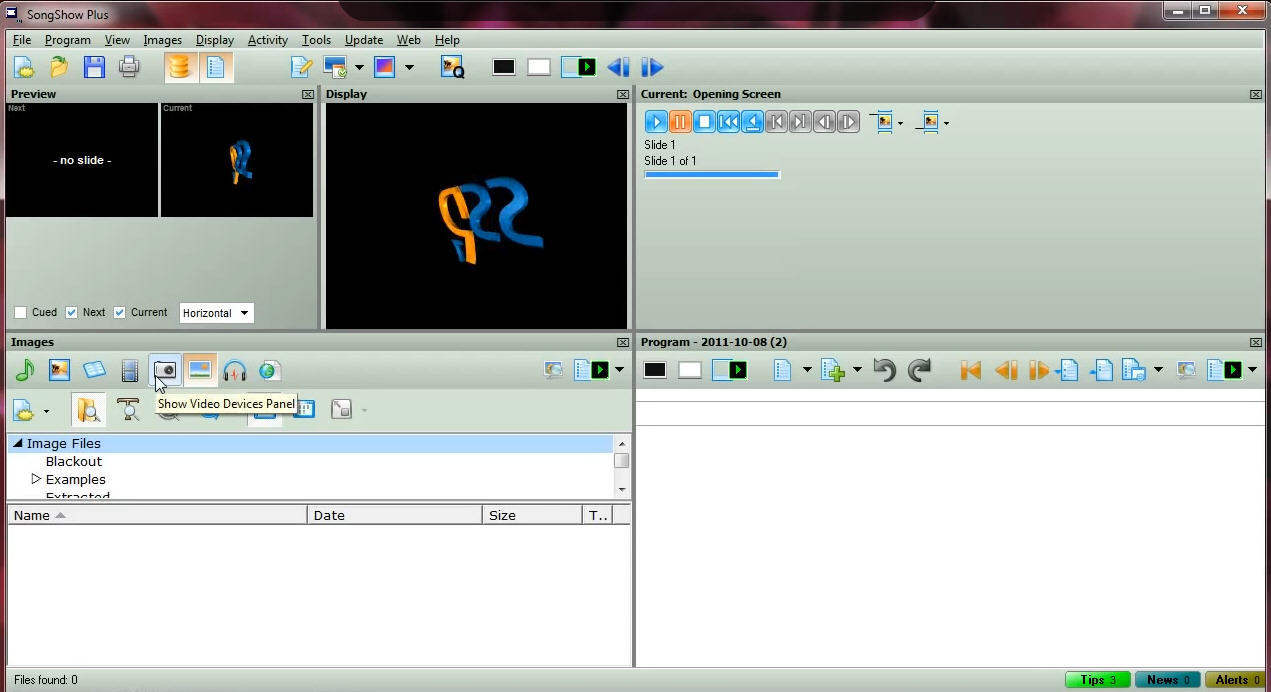
Task: Show the Images panel (landscape picture icon)
Action: (200, 370)
